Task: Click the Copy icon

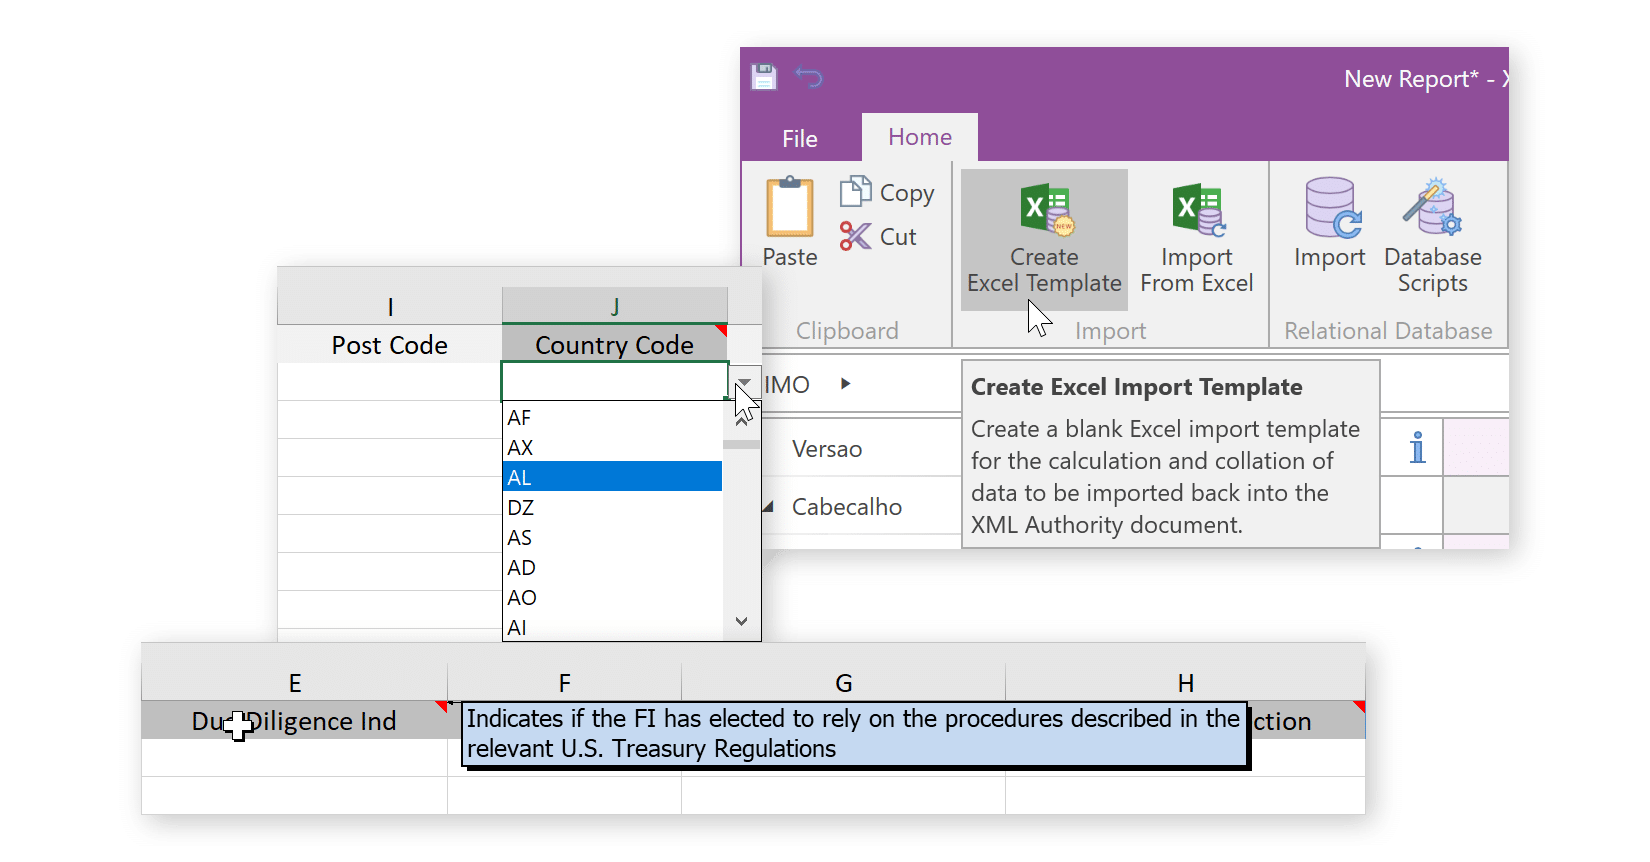Action: tap(856, 191)
